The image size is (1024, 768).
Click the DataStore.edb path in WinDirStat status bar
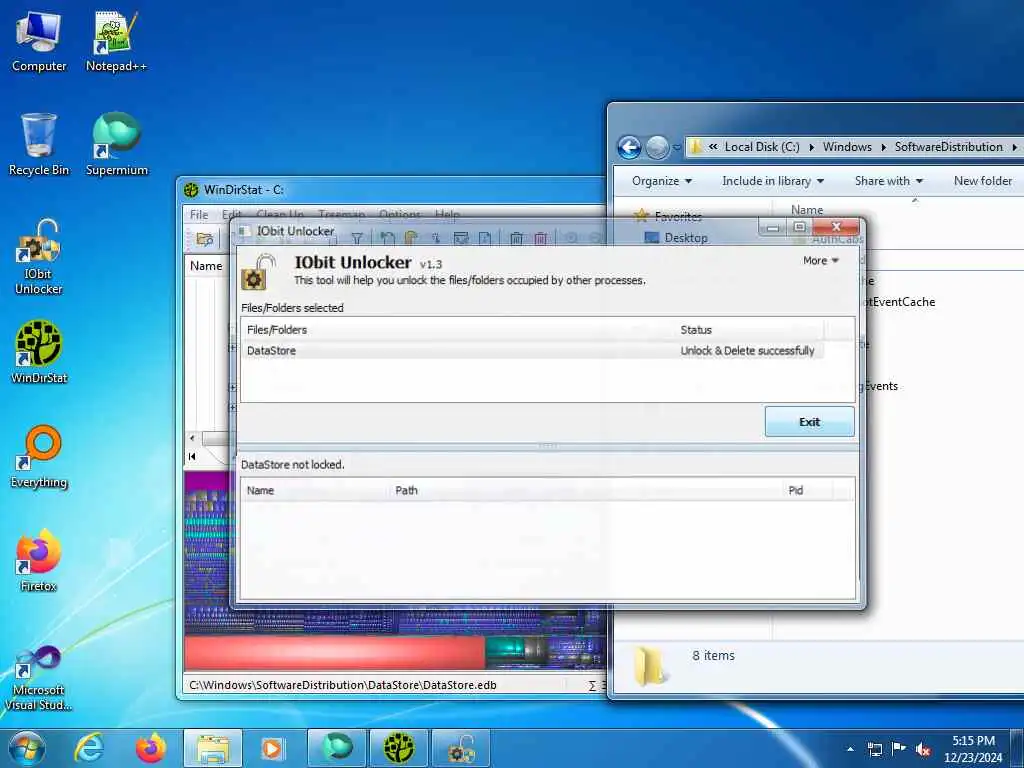click(x=343, y=685)
